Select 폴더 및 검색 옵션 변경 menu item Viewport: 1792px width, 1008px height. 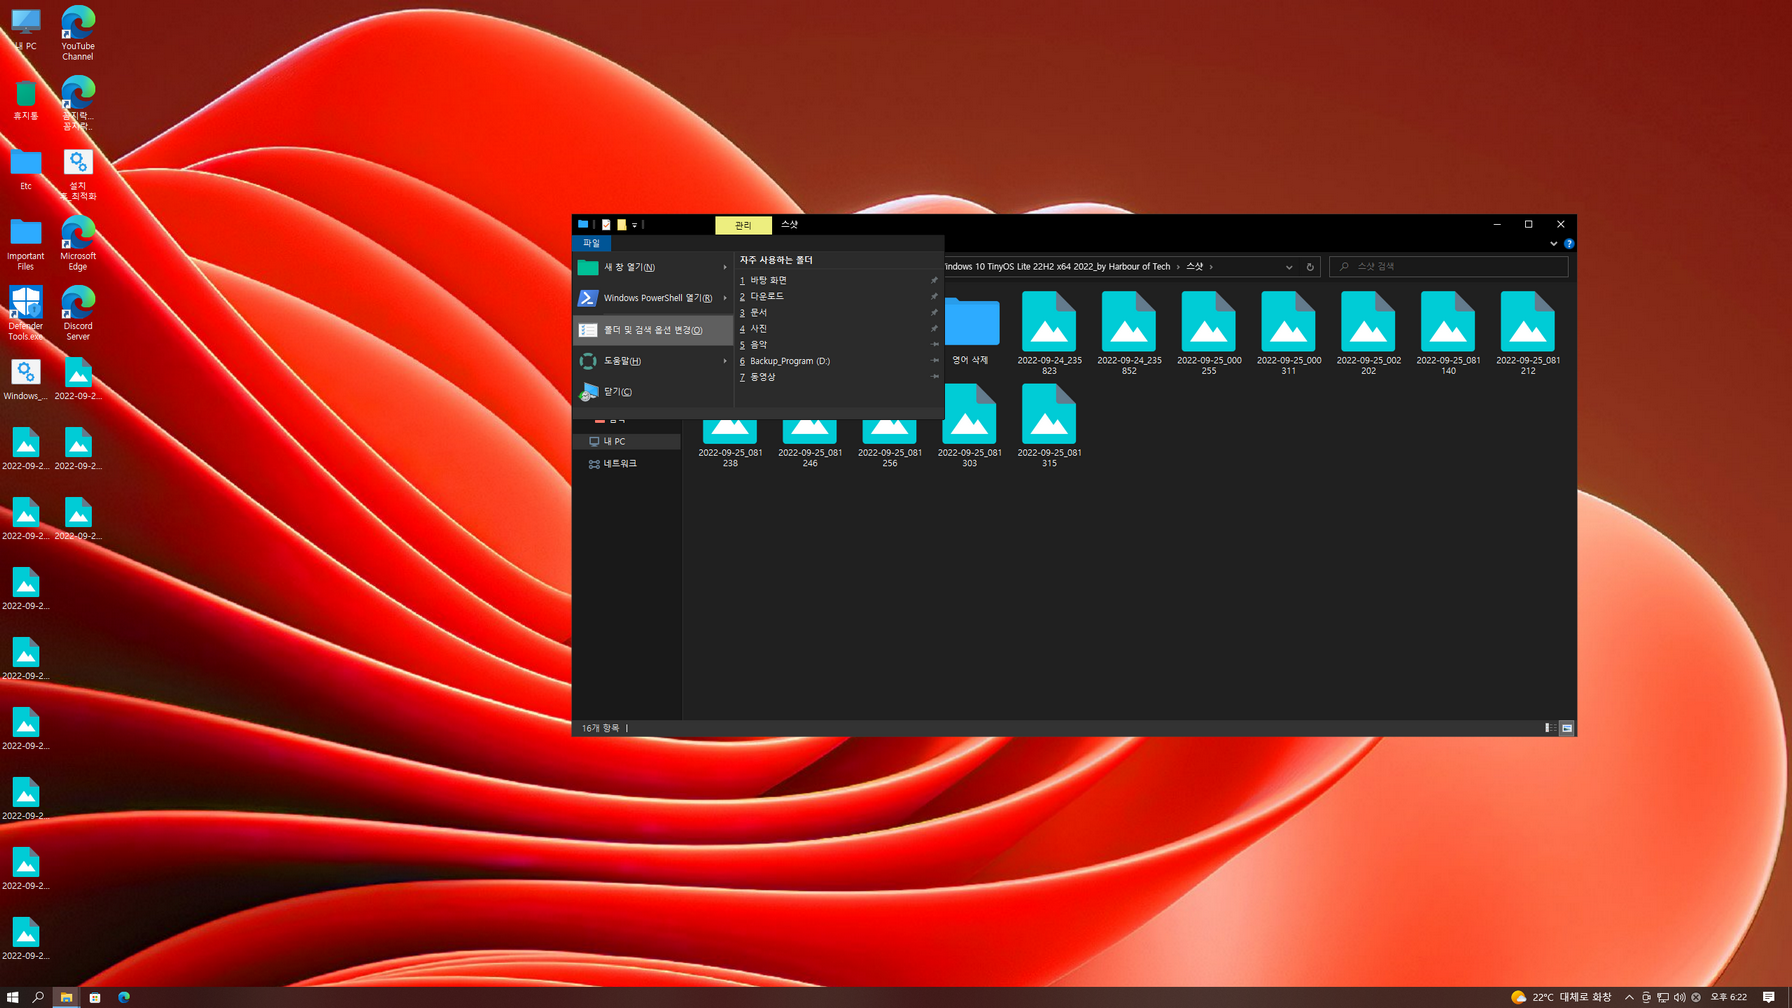(653, 330)
